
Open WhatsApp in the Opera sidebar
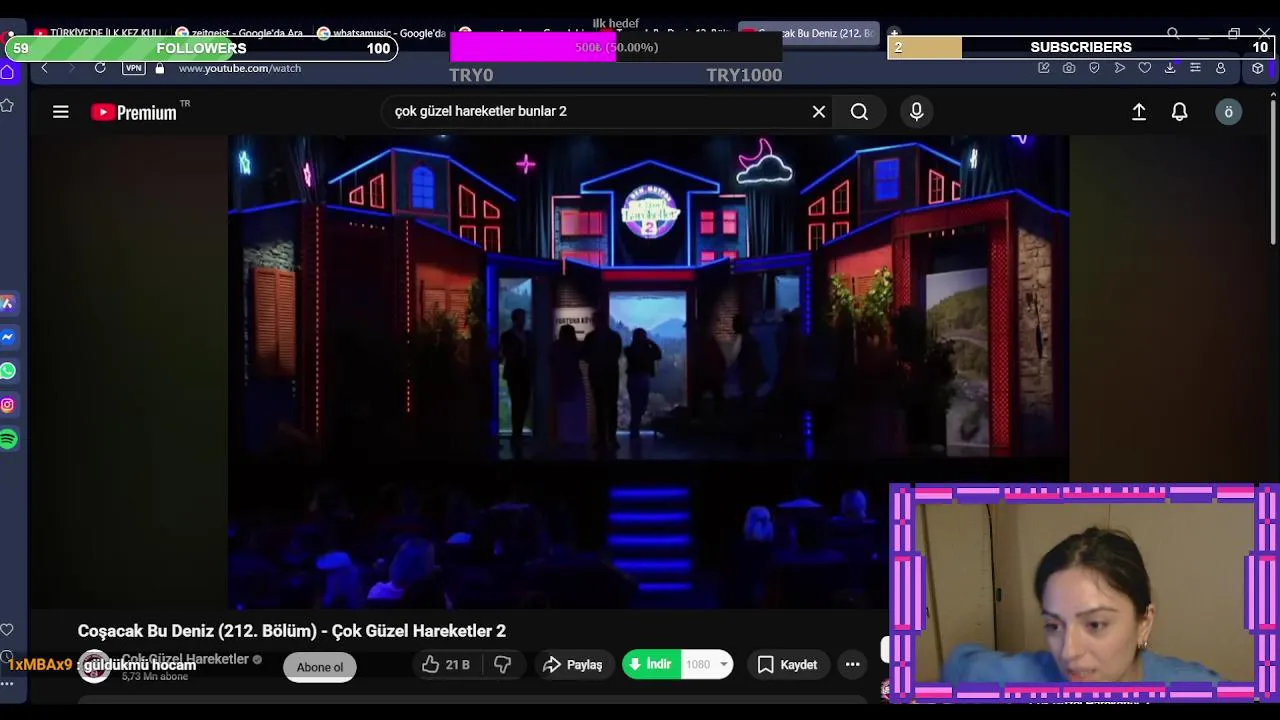tap(8, 371)
